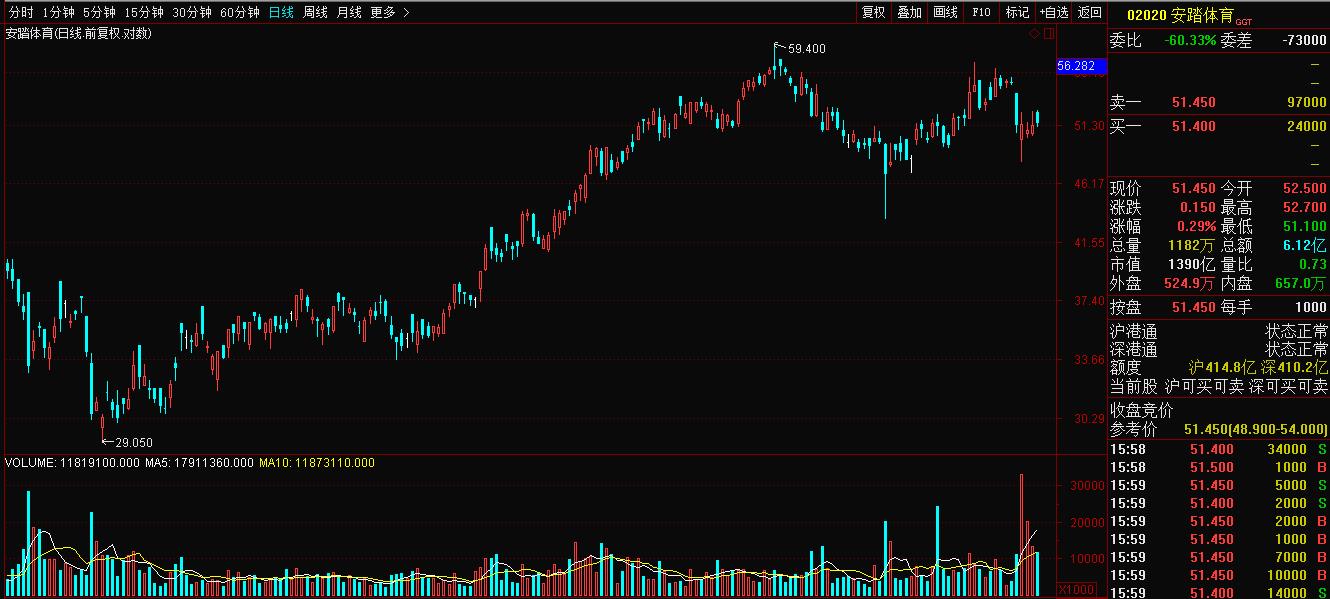Click the 59.400 high price label

click(x=806, y=48)
